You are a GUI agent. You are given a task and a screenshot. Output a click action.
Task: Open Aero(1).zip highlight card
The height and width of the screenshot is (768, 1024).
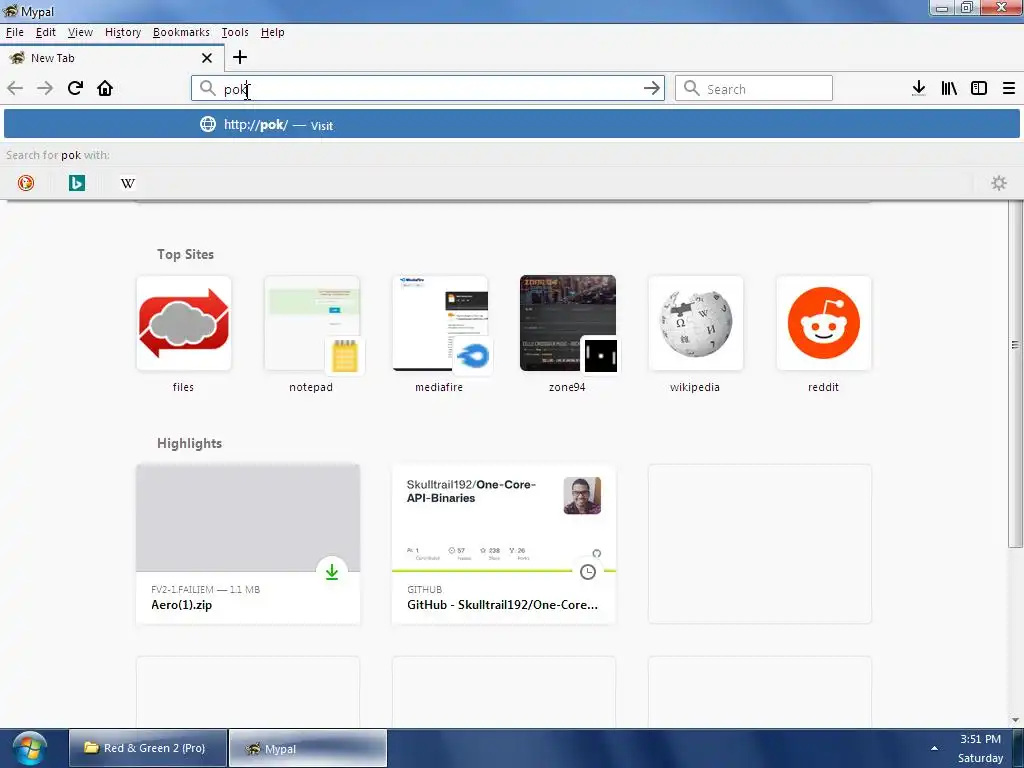[x=248, y=544]
